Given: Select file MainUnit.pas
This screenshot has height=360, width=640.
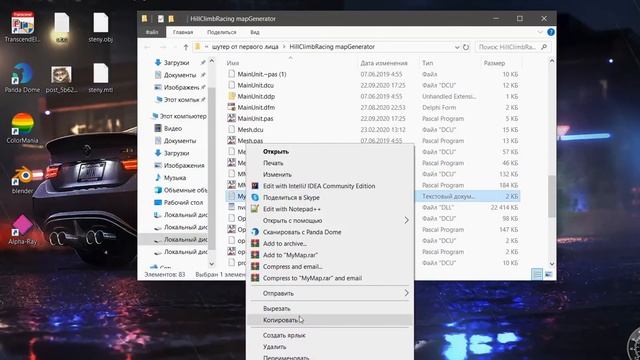Looking at the screenshot, I should pos(251,118).
